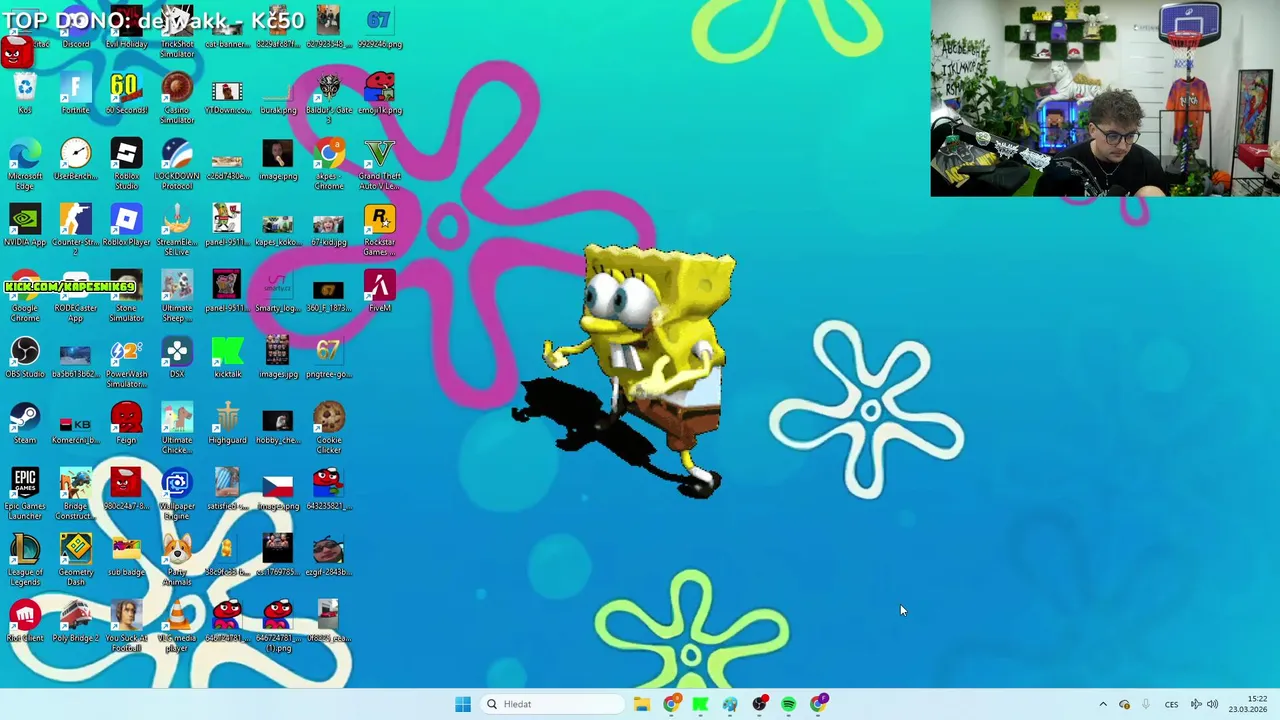1280x720 pixels.
Task: Open the CES keyboard language switcher
Action: point(1171,704)
